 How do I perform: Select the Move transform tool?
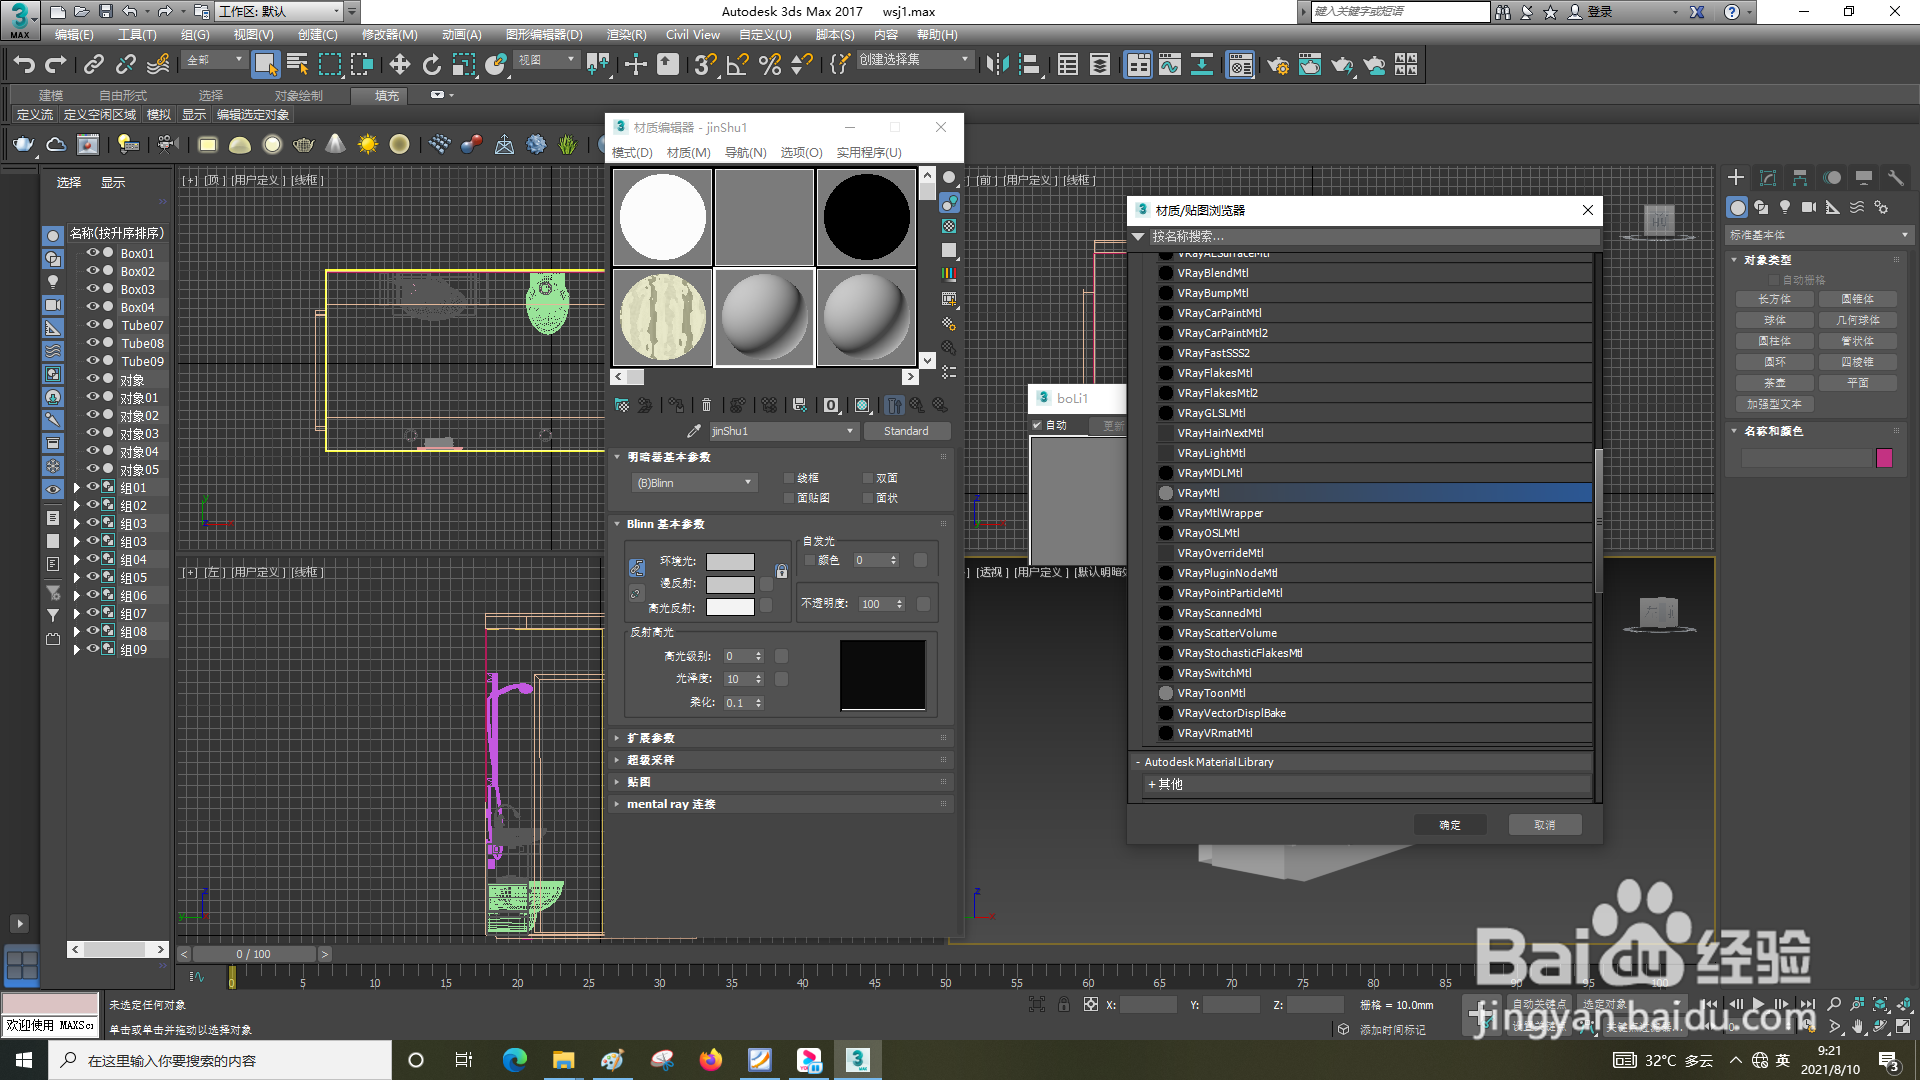click(399, 65)
